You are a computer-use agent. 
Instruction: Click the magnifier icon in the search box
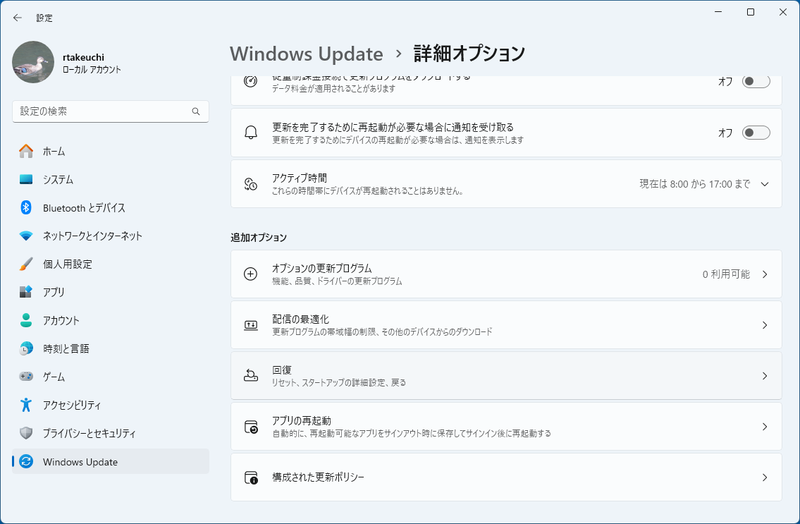click(x=196, y=111)
